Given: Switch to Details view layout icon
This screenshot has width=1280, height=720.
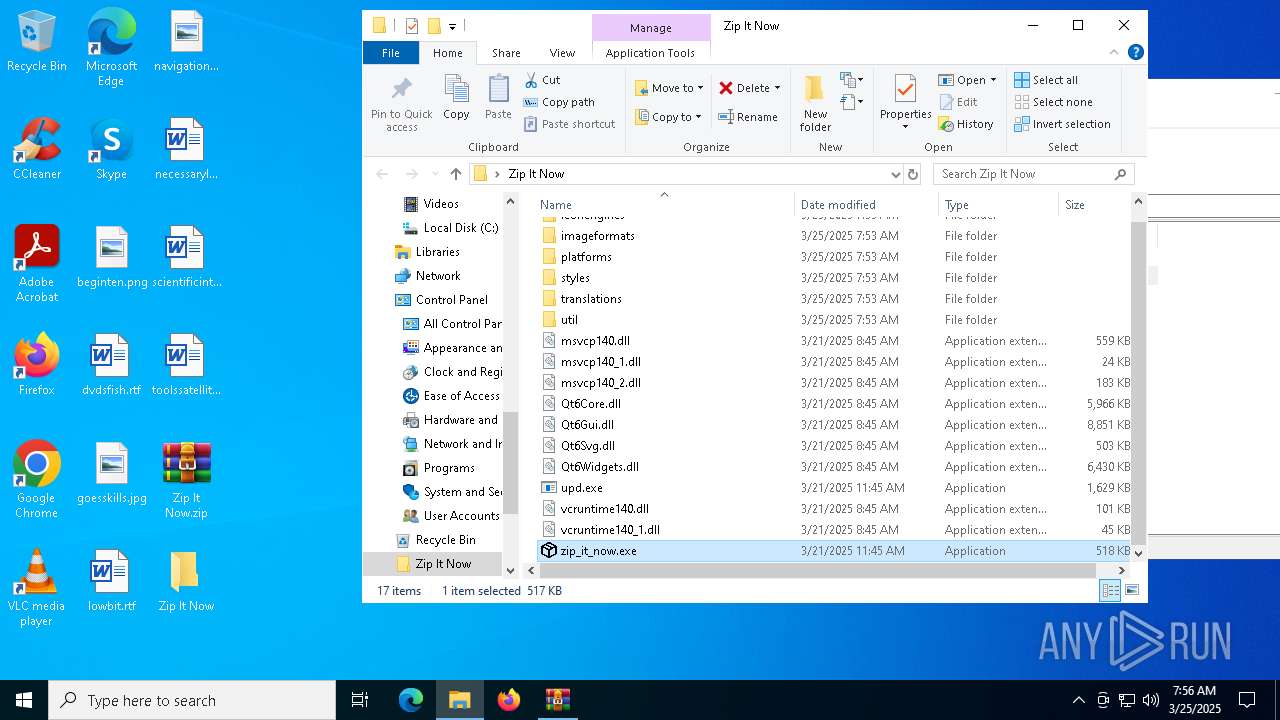Looking at the screenshot, I should [1110, 591].
